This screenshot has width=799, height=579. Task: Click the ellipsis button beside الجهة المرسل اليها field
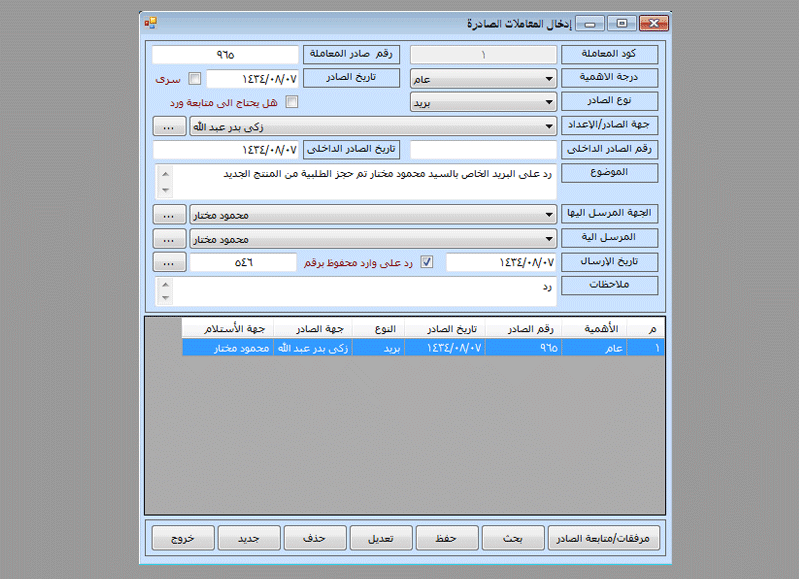169,215
